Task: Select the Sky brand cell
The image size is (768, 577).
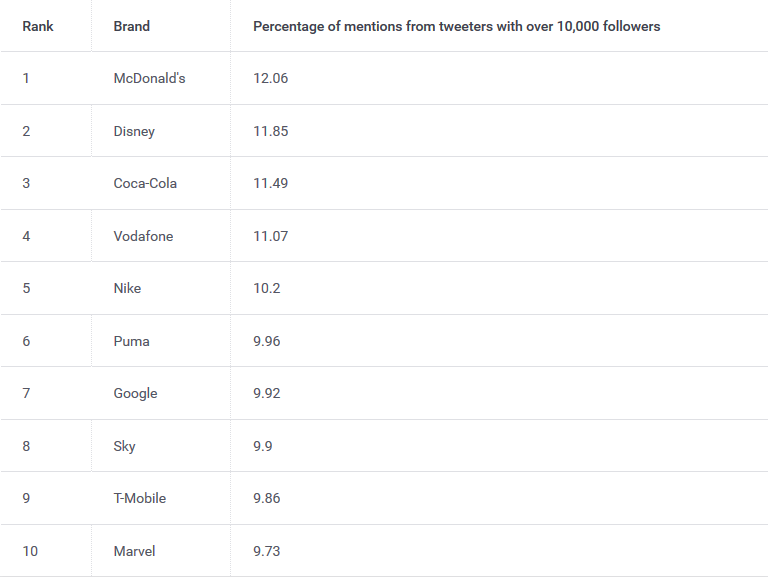Action: tap(124, 446)
